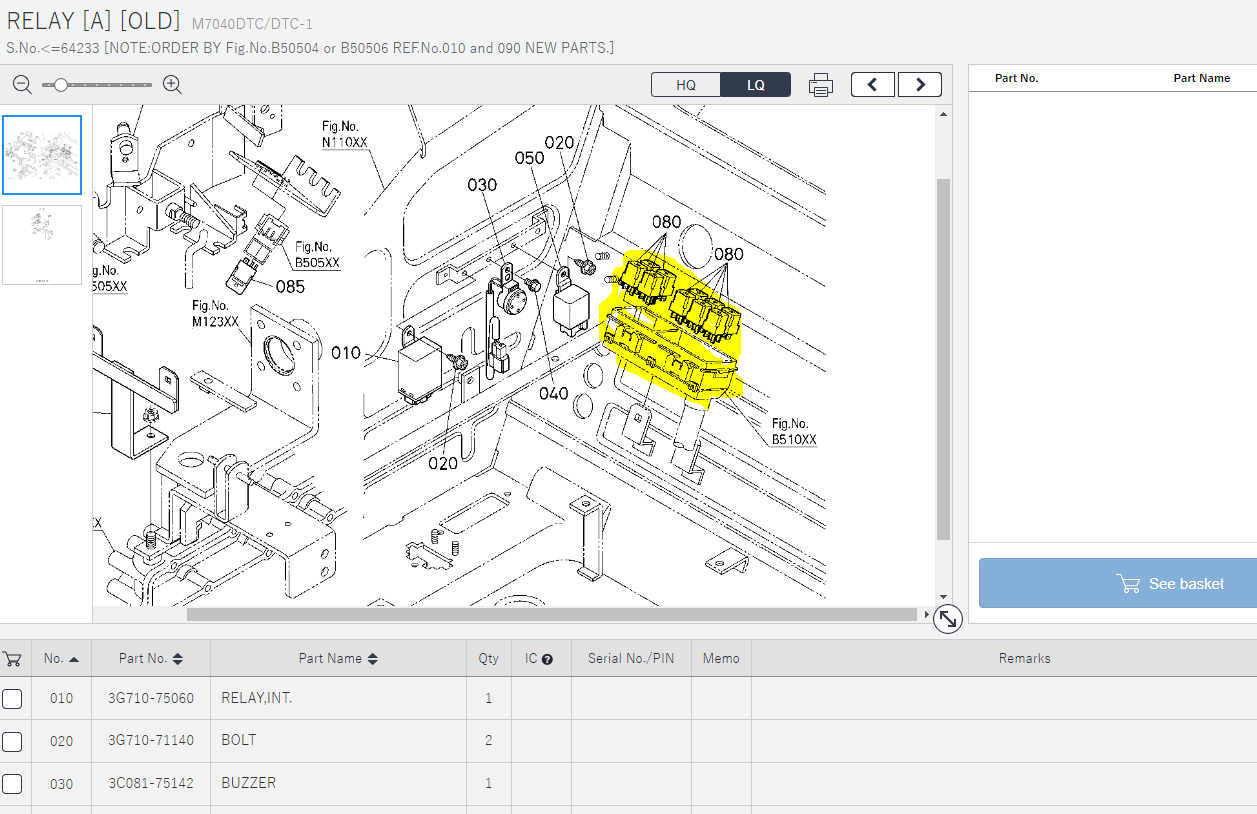Viewport: 1257px width, 814px height.
Task: Click the zoom in magnifier icon
Action: (x=172, y=85)
